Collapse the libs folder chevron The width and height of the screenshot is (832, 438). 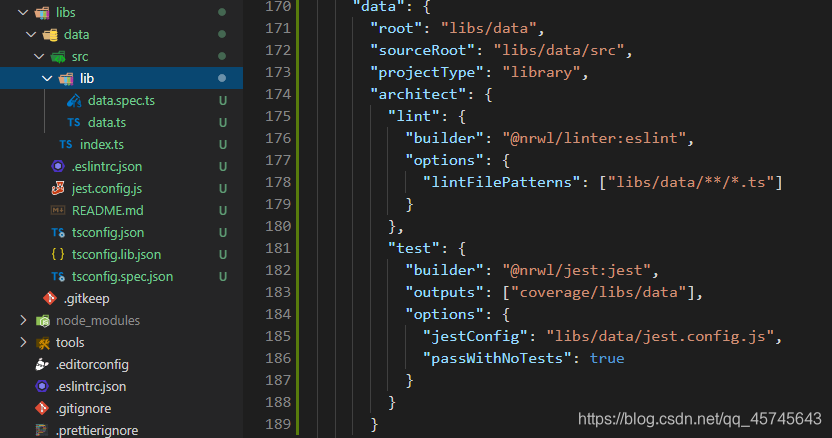23,12
